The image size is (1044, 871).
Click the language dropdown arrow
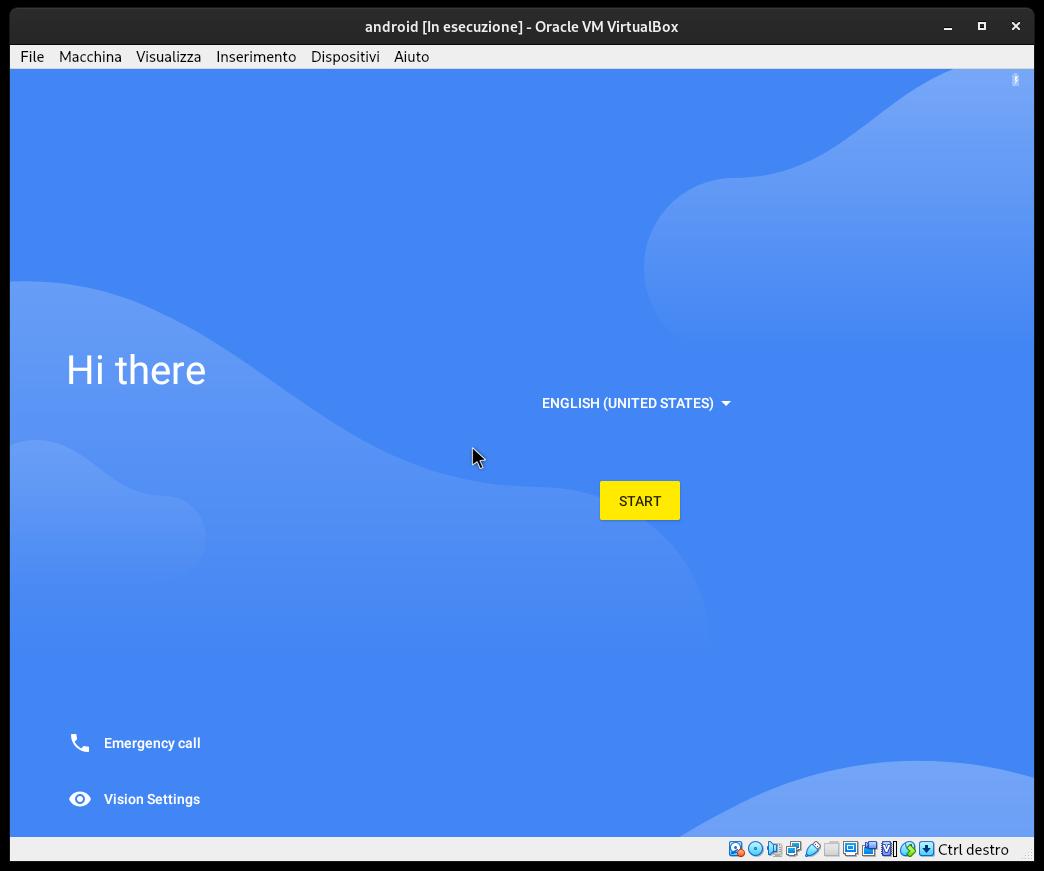coord(726,404)
